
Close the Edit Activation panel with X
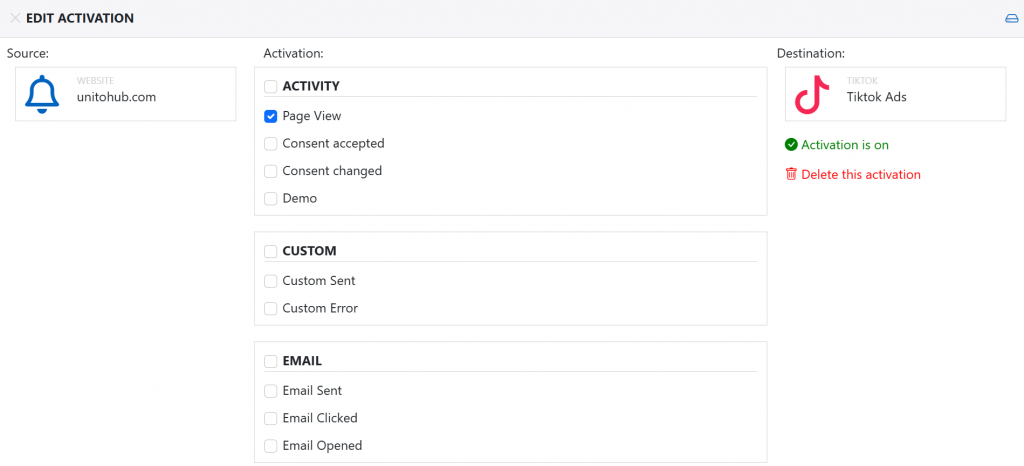(15, 18)
